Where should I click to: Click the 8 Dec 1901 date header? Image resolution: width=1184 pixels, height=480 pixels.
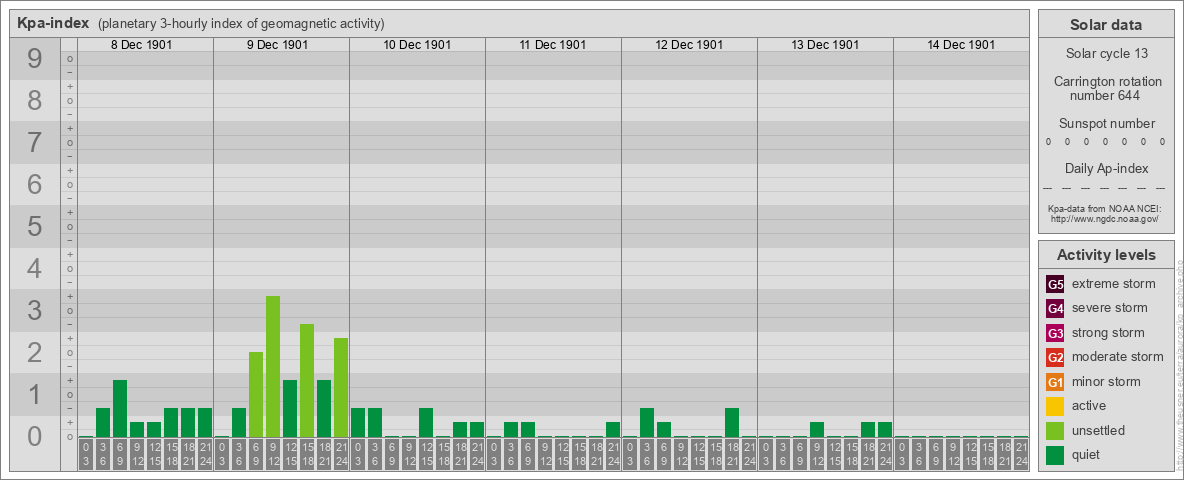pos(141,45)
